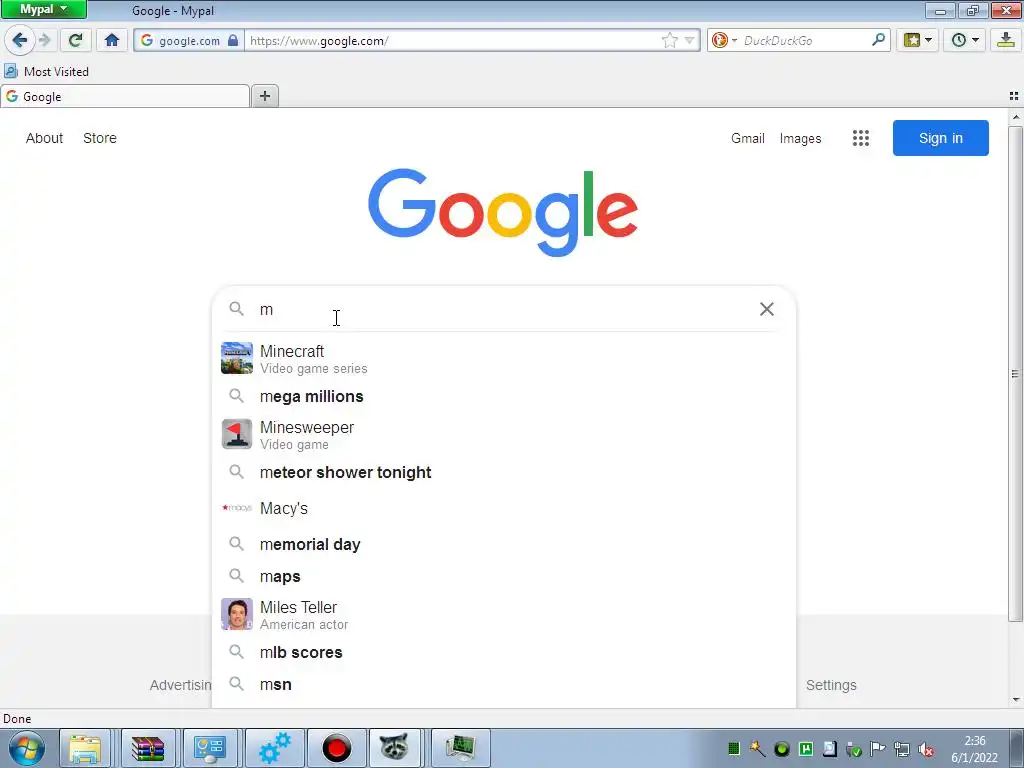Open the downloads arrow button
This screenshot has width=1024, height=768.
(1006, 40)
